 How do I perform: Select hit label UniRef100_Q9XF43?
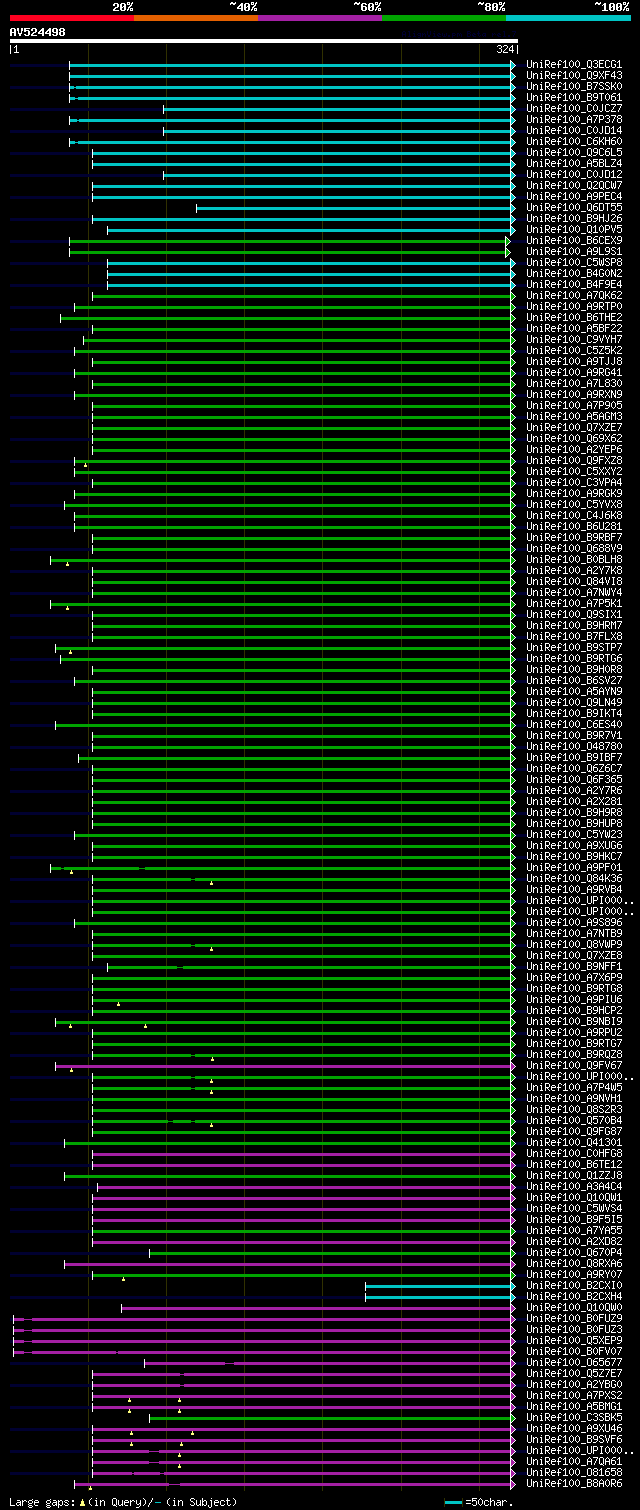[x=574, y=76]
